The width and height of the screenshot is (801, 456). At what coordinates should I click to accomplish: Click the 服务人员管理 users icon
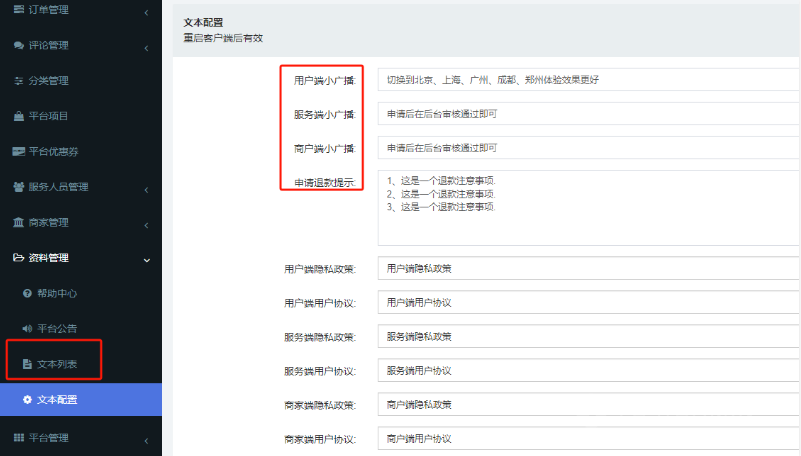[x=19, y=187]
